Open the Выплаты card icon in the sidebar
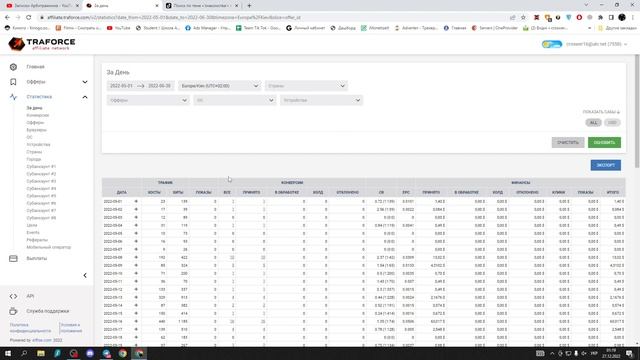The width and height of the screenshot is (640, 360). [x=13, y=258]
